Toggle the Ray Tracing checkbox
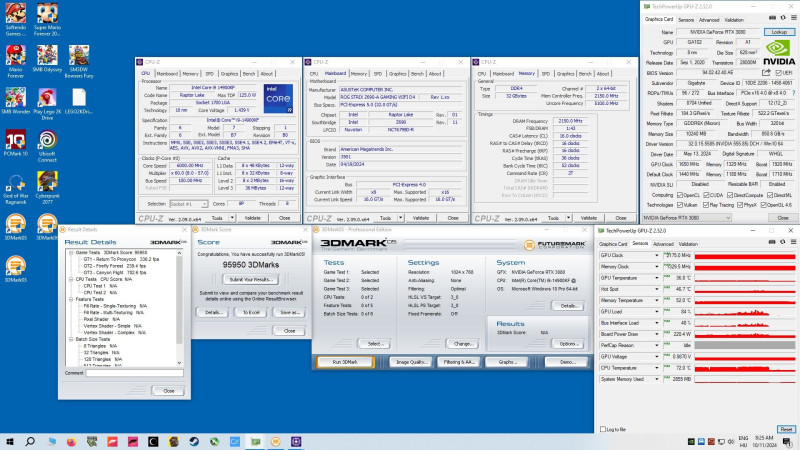The width and height of the screenshot is (800, 450). [706, 205]
